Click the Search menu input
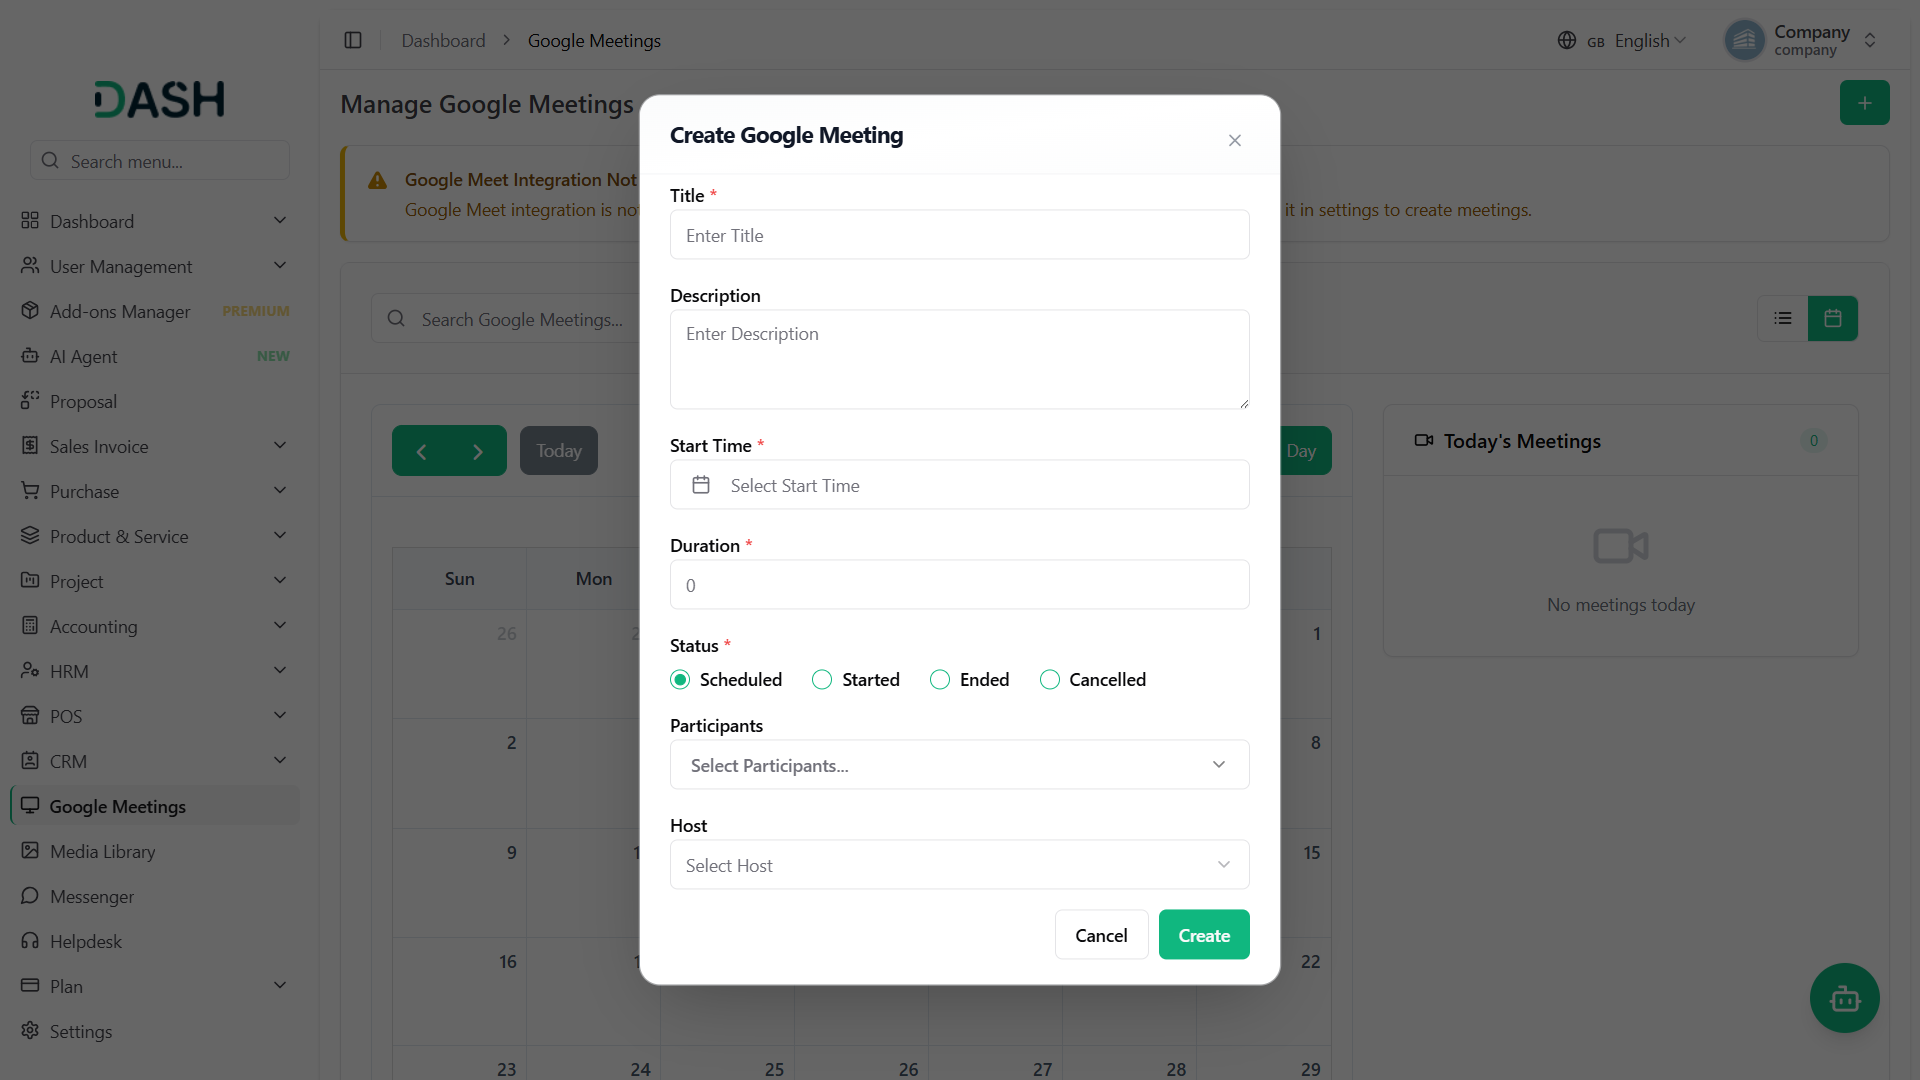This screenshot has width=1920, height=1080. pyautogui.click(x=160, y=160)
